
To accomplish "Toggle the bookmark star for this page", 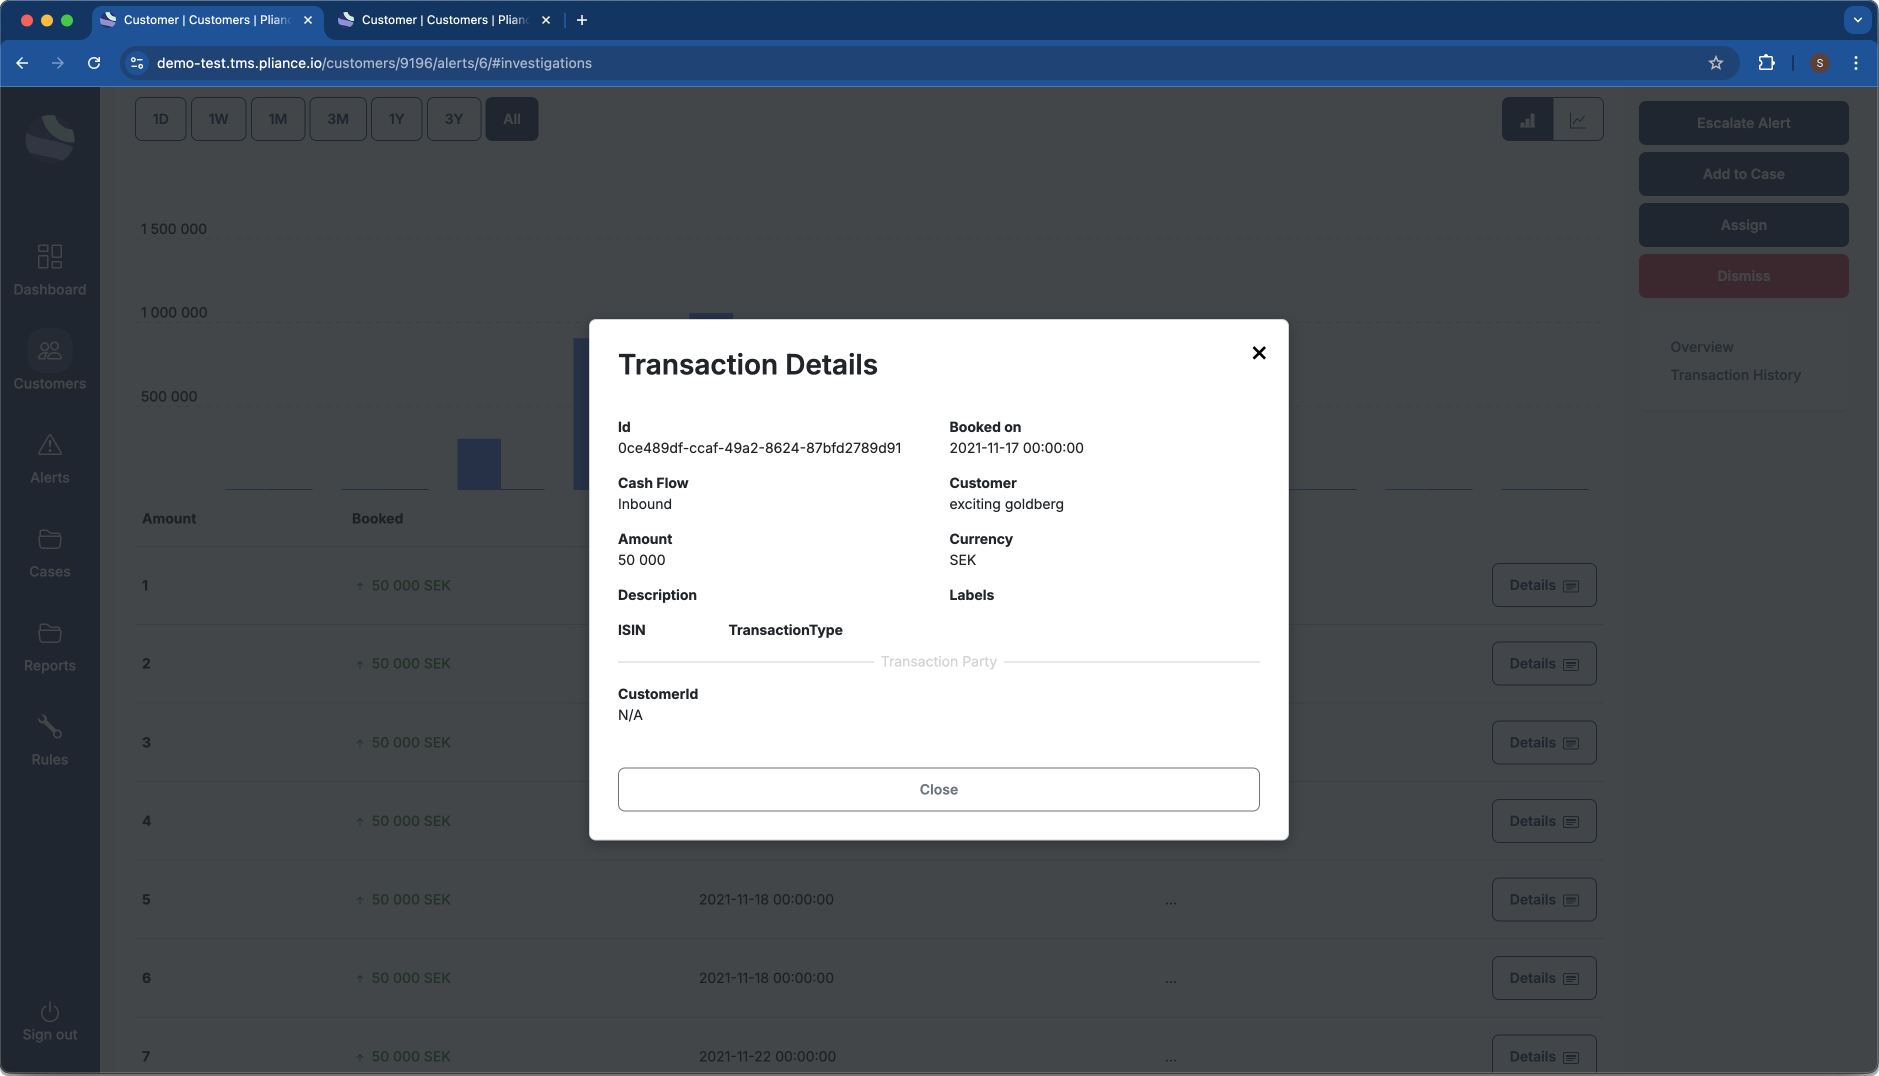I will 1716,62.
